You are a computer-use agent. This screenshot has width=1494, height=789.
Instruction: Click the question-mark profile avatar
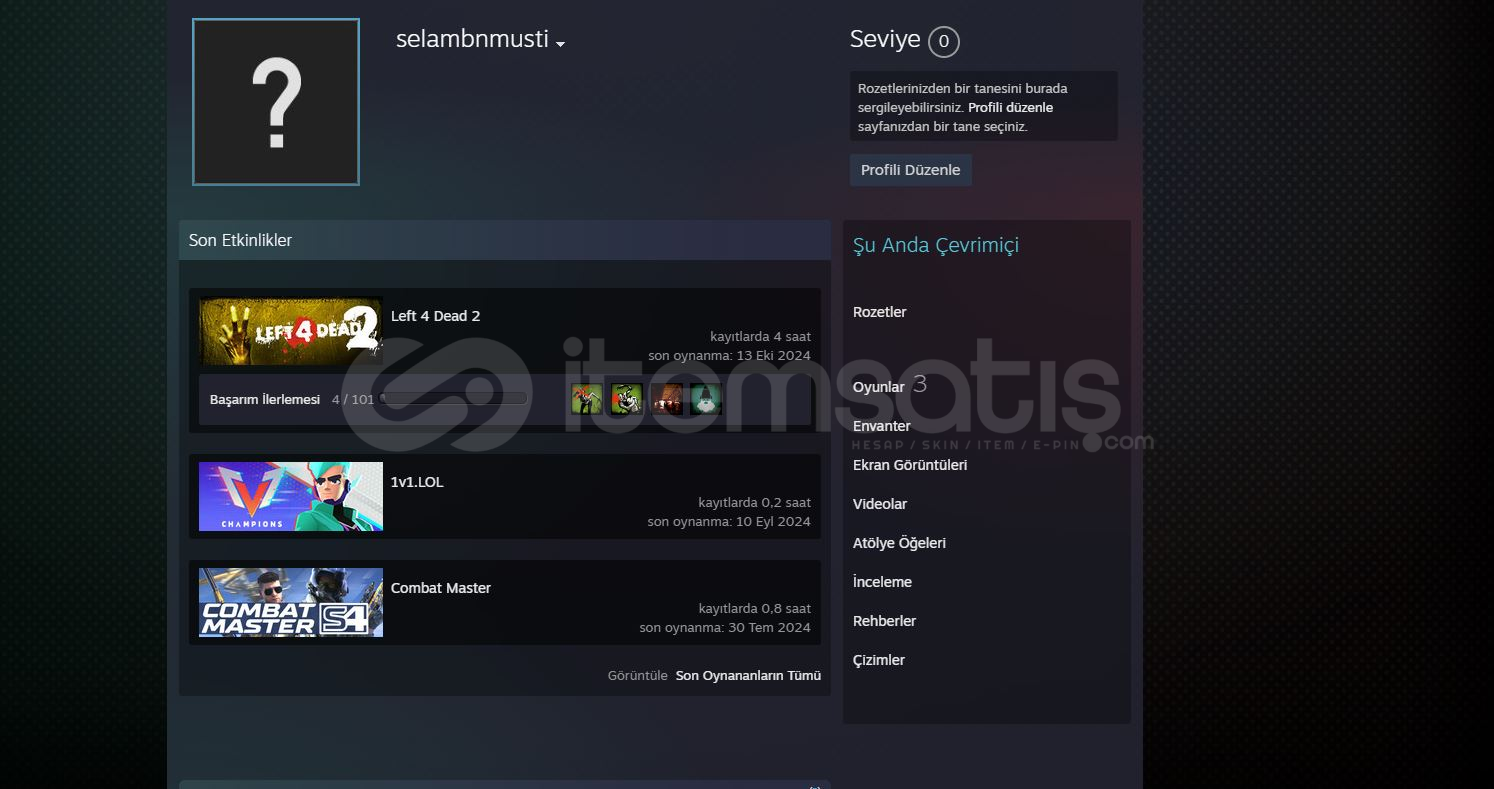pyautogui.click(x=276, y=102)
